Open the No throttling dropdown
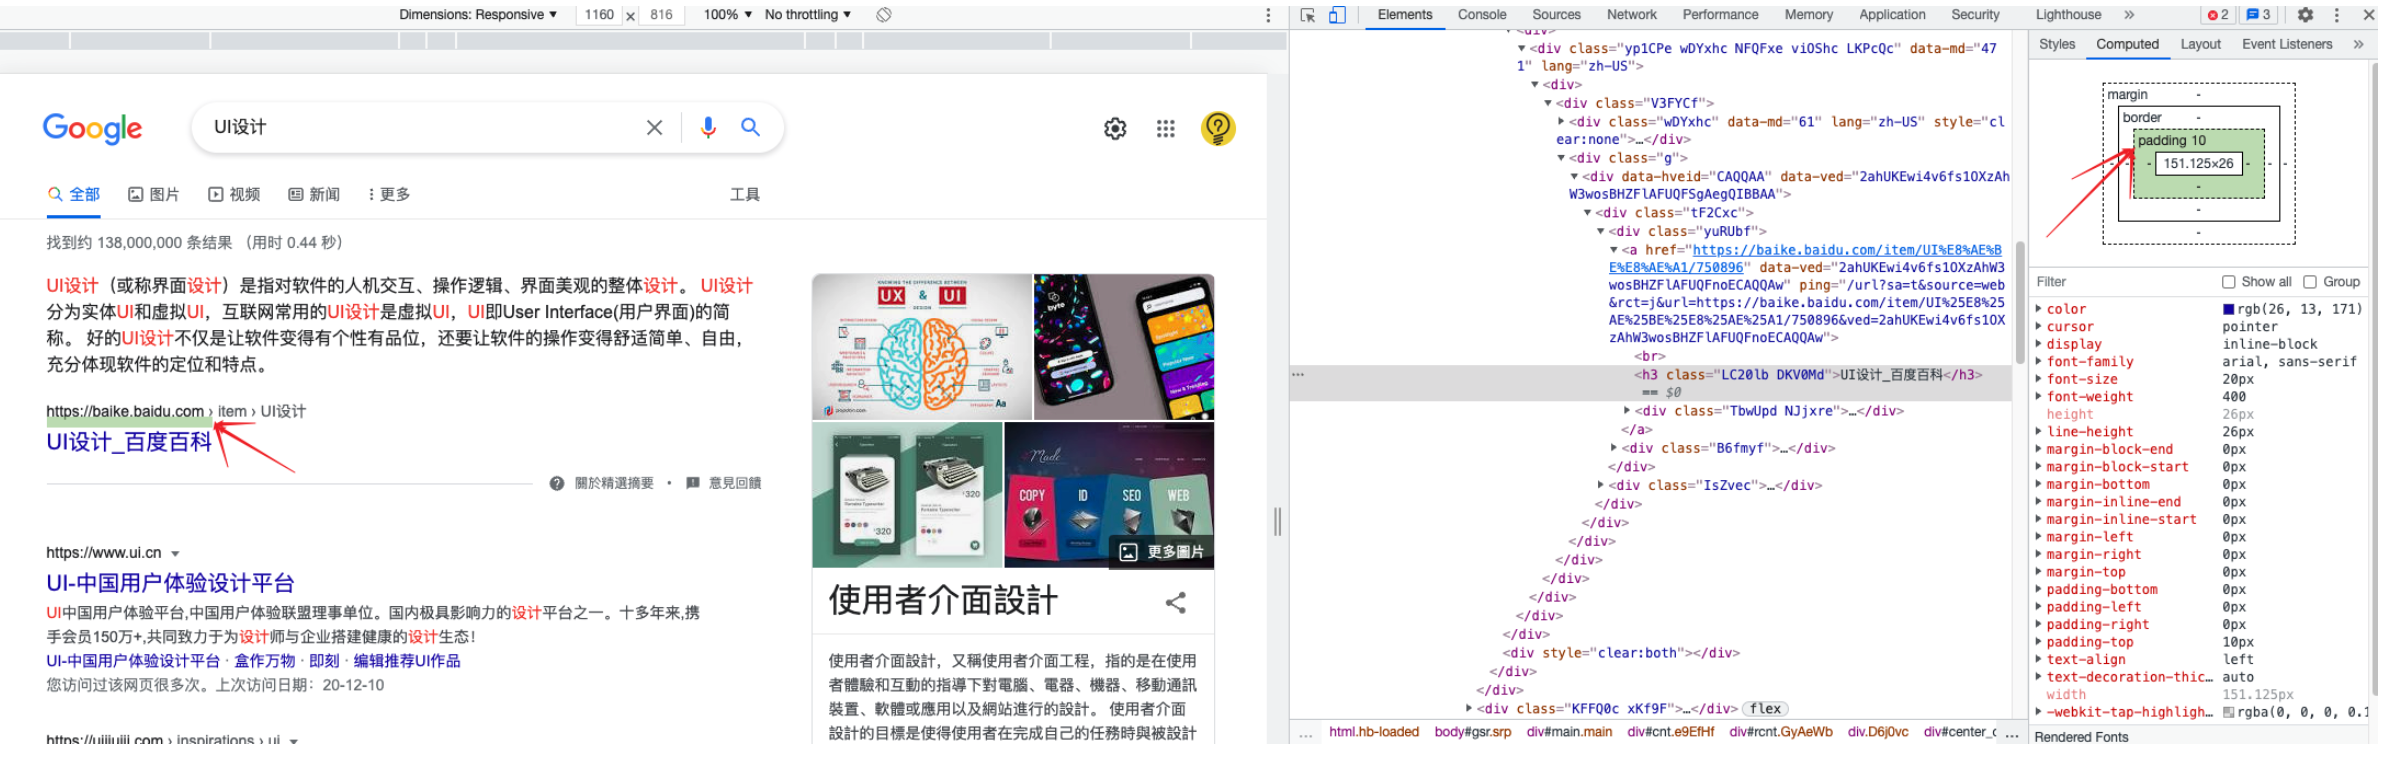Viewport: 2386px width, 758px height. coord(808,15)
